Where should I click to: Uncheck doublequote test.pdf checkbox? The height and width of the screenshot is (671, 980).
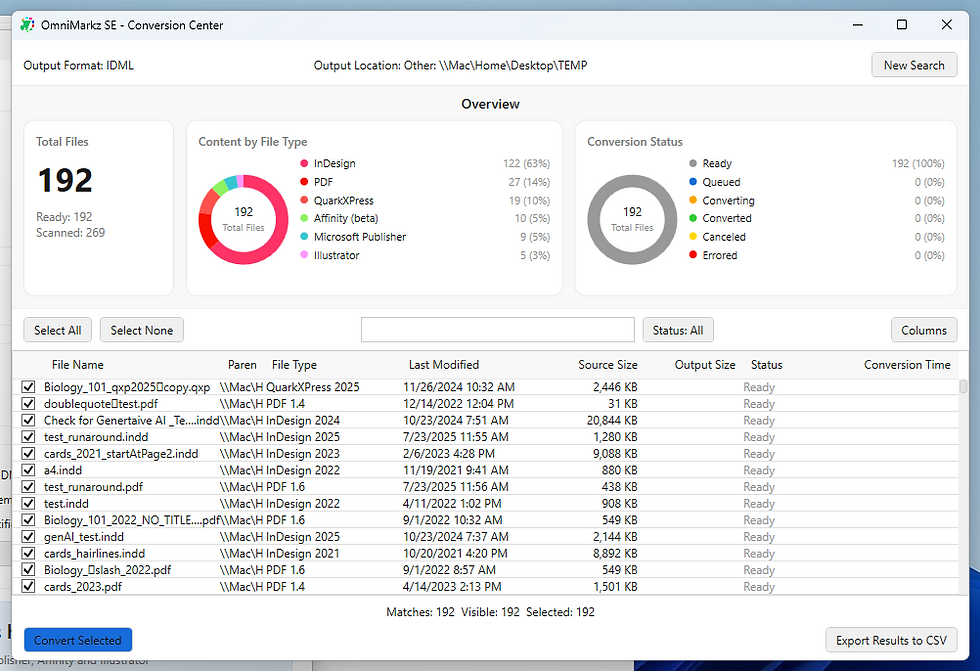point(28,404)
